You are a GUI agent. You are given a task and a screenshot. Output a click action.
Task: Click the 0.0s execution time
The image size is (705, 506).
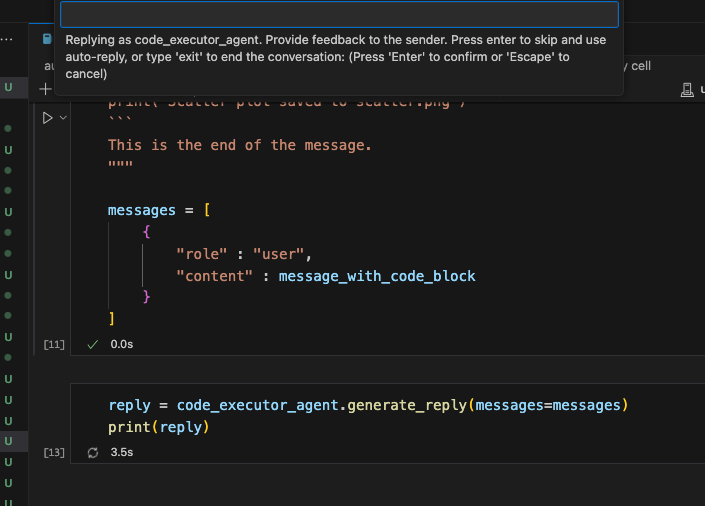[x=122, y=344]
